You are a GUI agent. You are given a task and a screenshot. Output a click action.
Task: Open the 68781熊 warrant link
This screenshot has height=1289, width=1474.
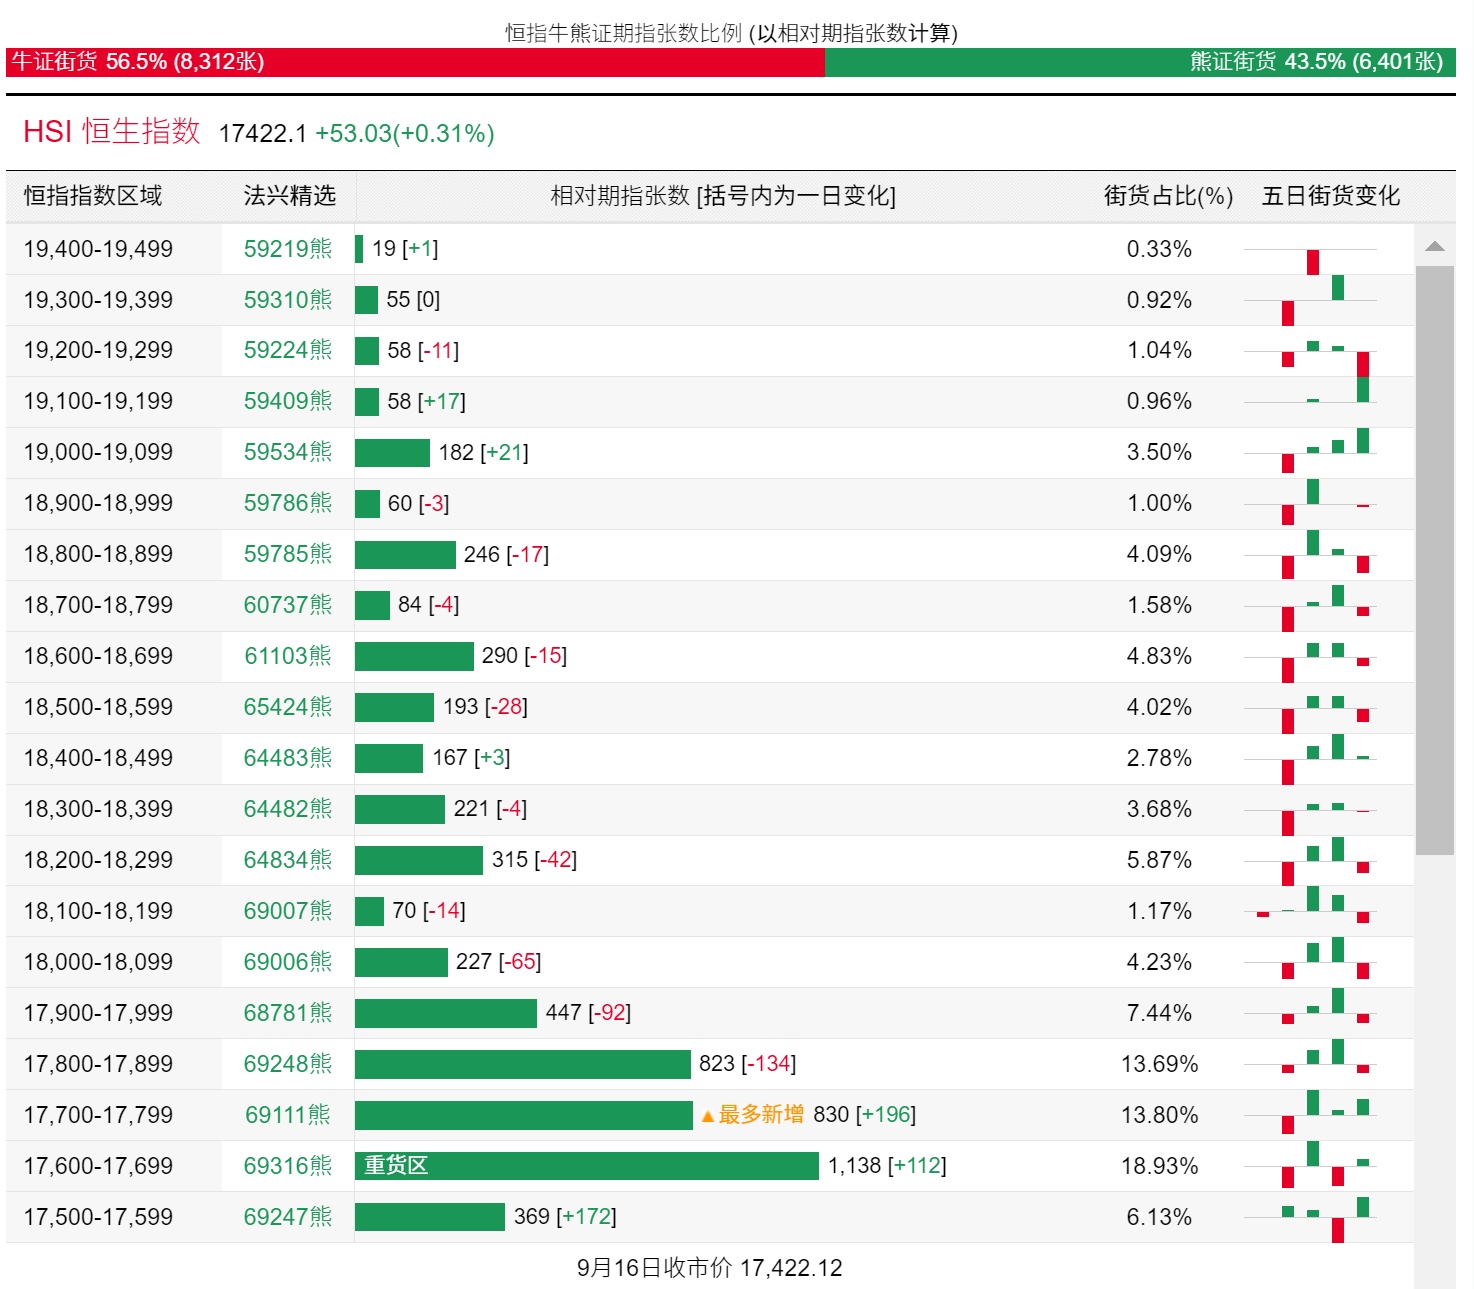coord(287,1013)
